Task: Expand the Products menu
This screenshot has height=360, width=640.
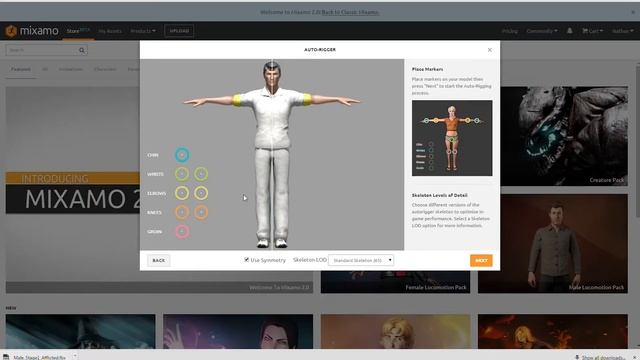Action: (x=143, y=31)
